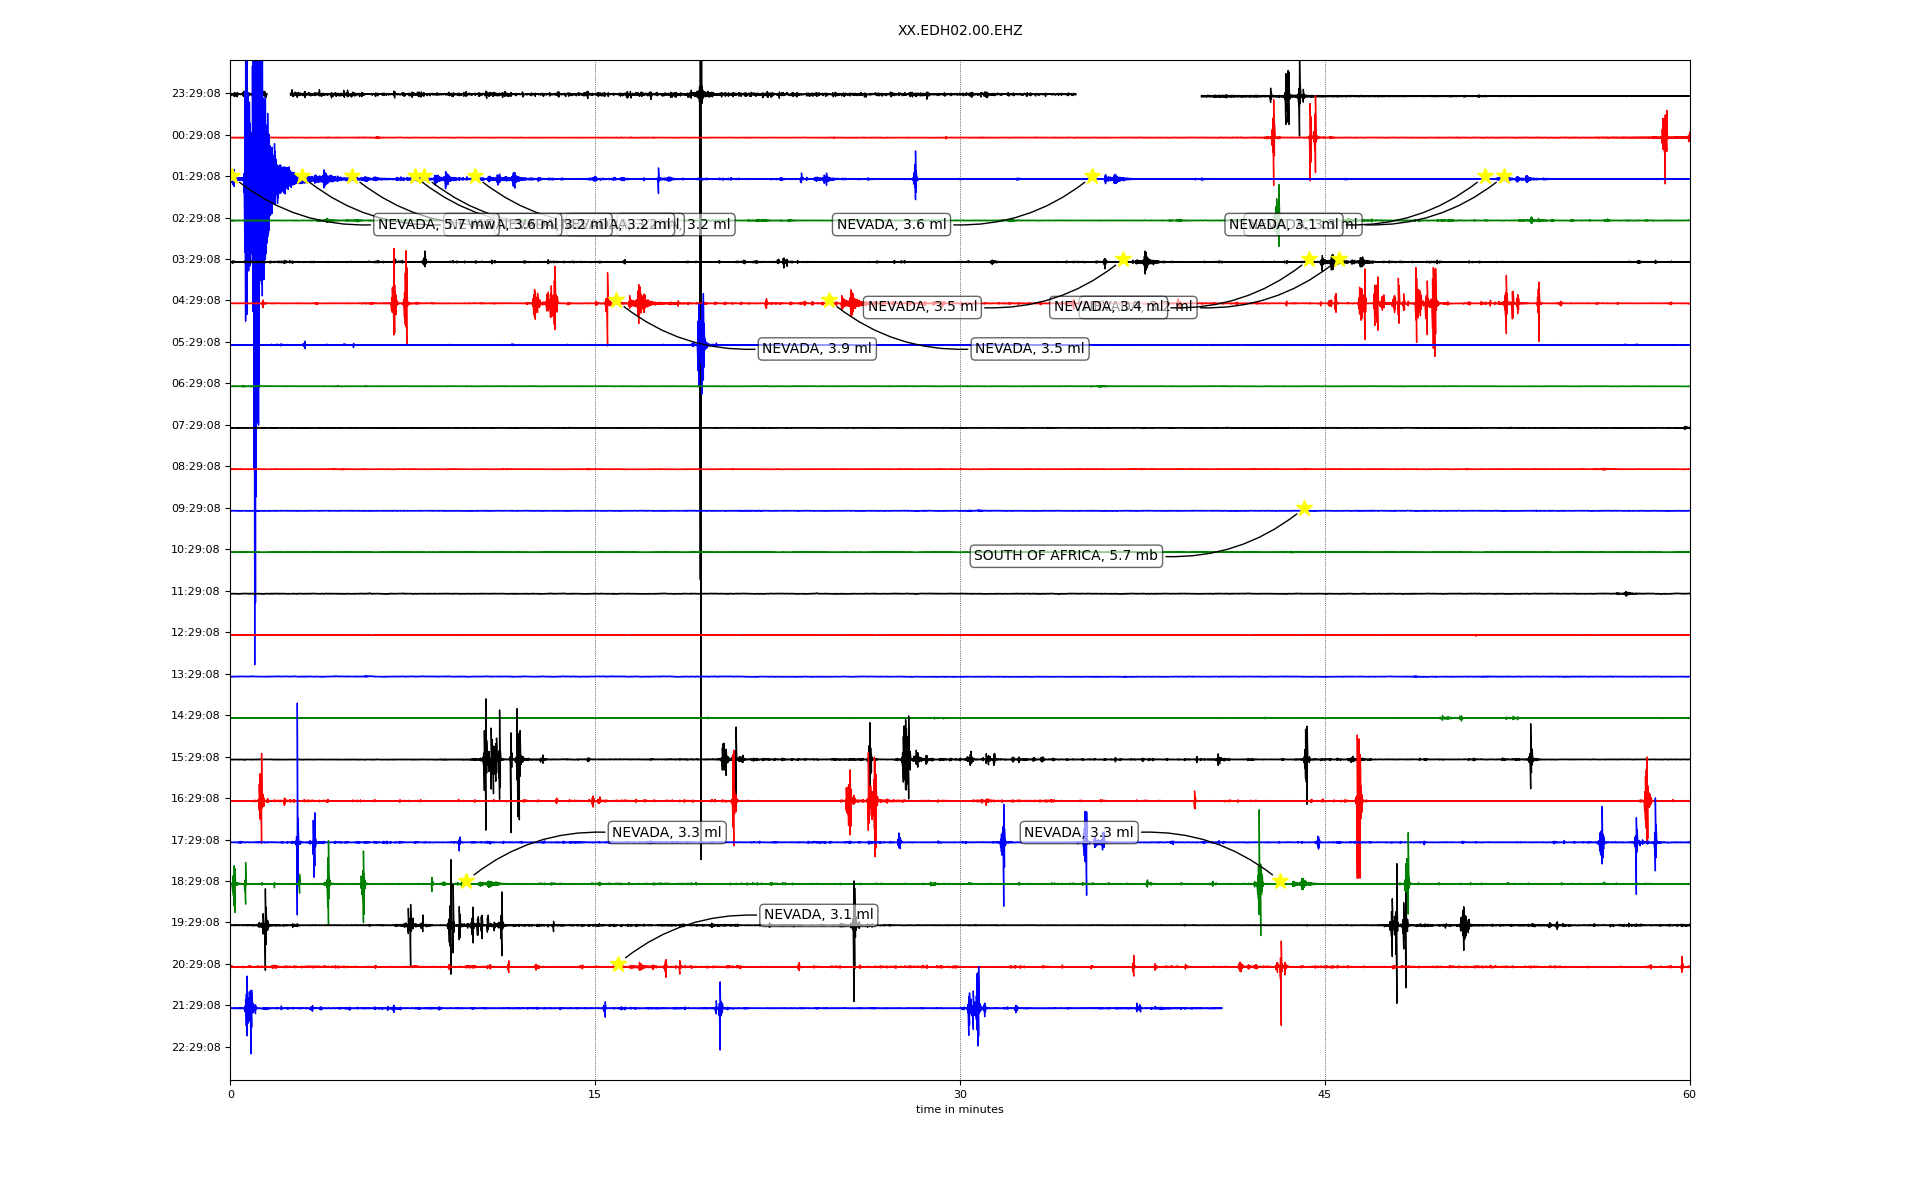Select the SOUTH OF AFRICA, 5.7 mb label
This screenshot has height=1200, width=1920.
(x=1065, y=556)
